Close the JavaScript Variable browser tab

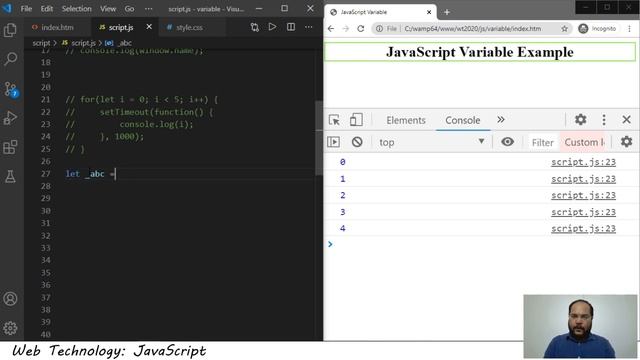pos(429,12)
